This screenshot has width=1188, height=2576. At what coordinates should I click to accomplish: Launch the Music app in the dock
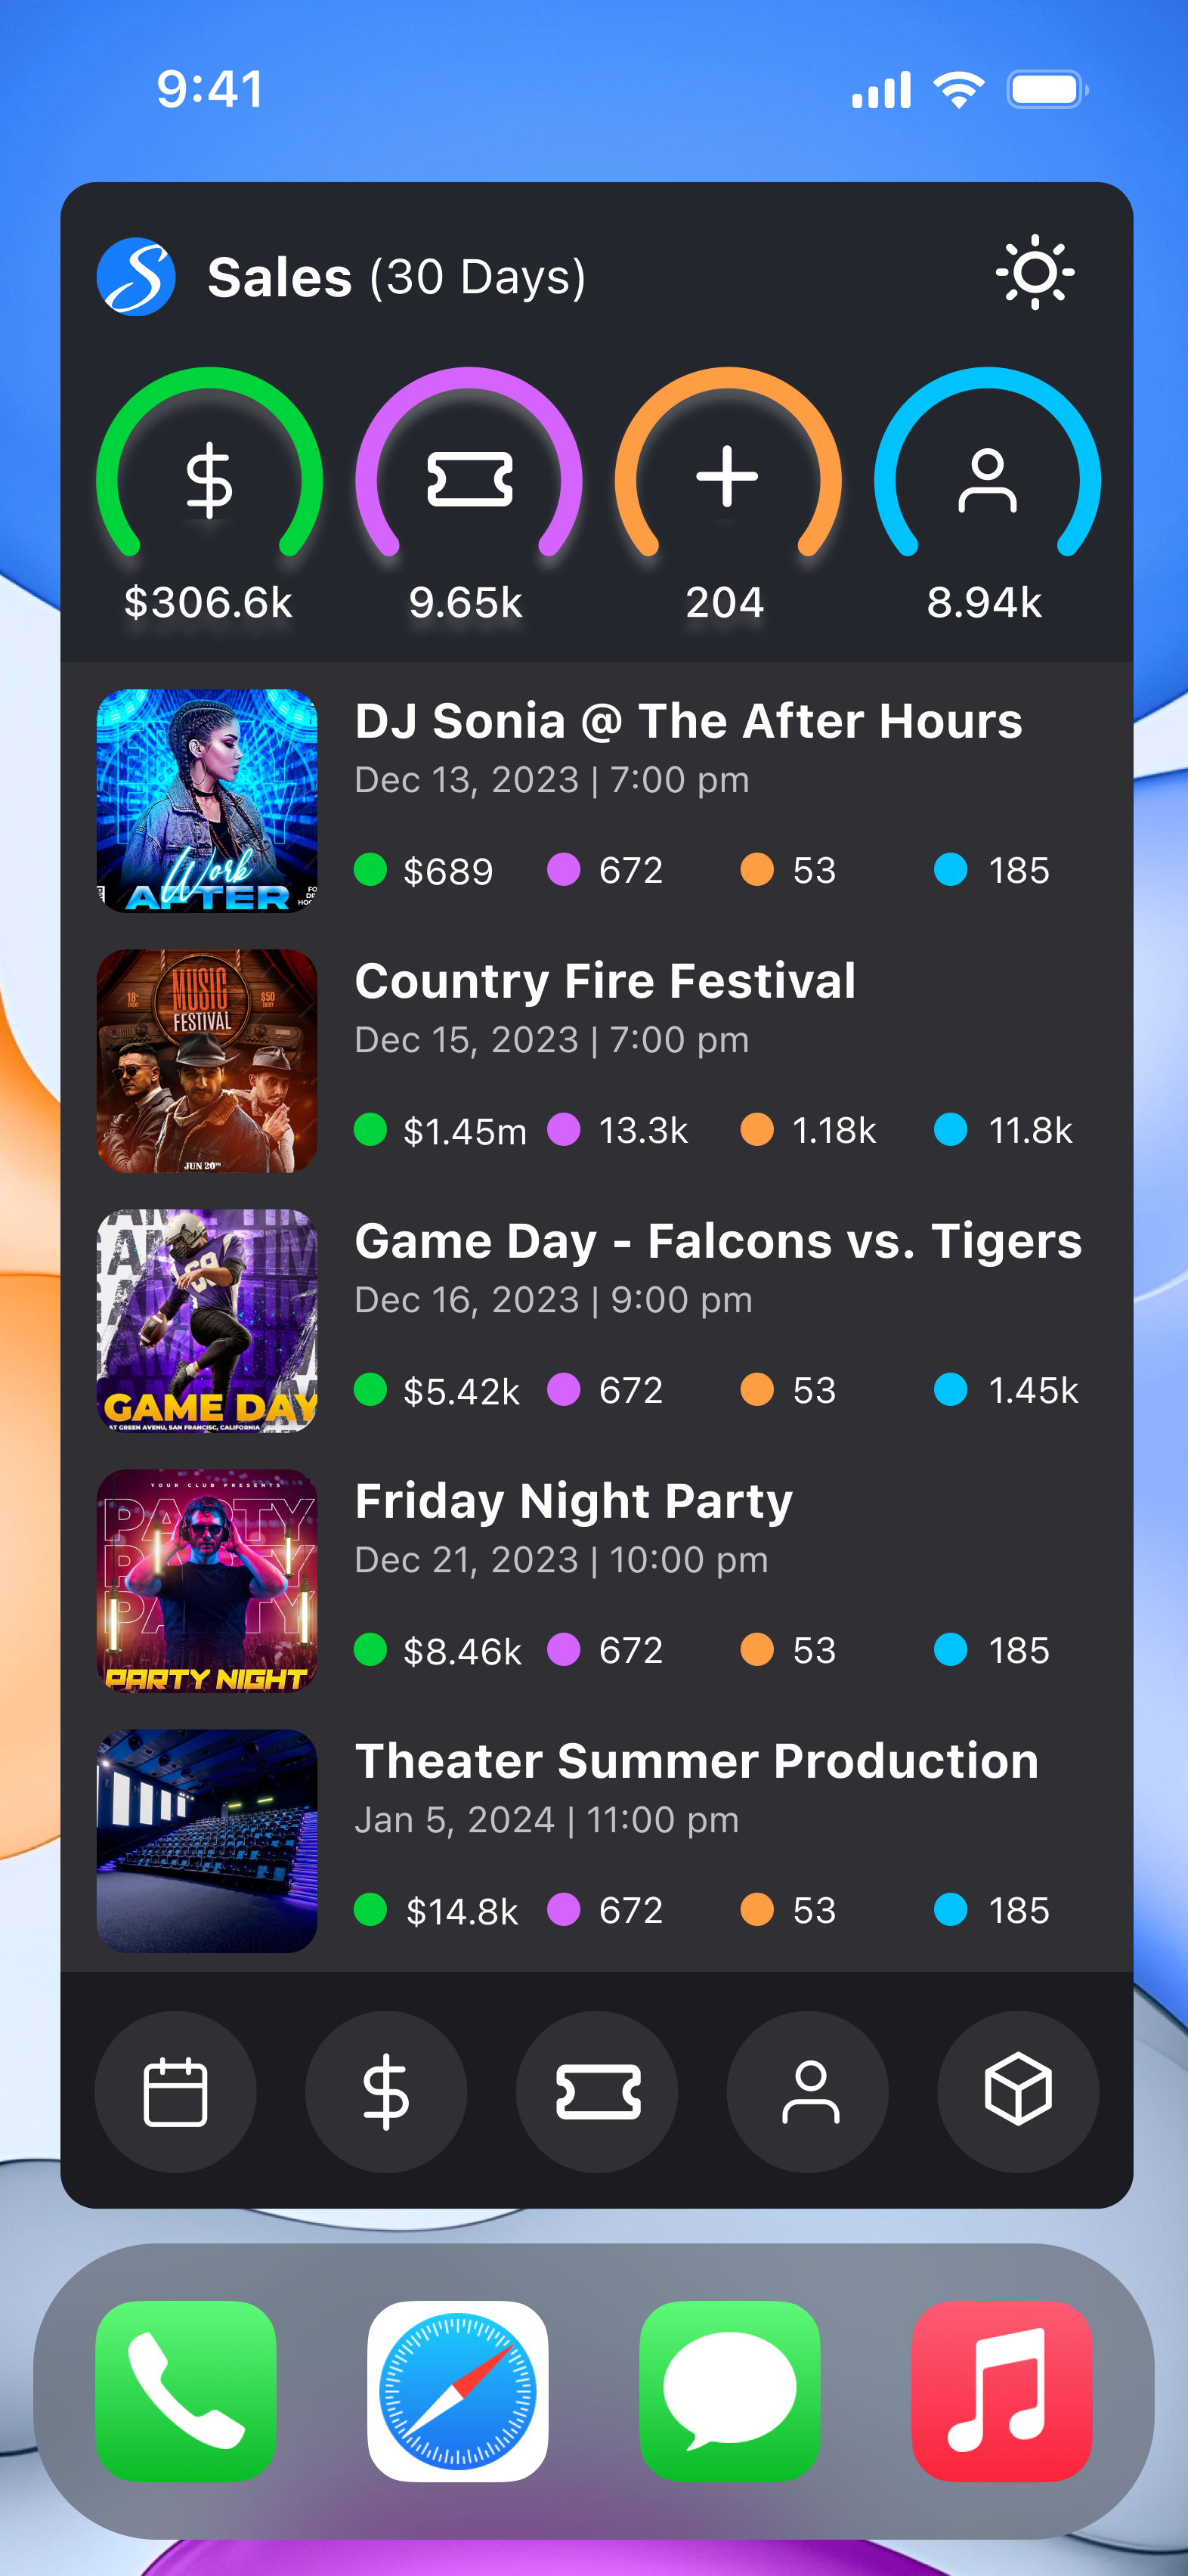point(1002,2391)
